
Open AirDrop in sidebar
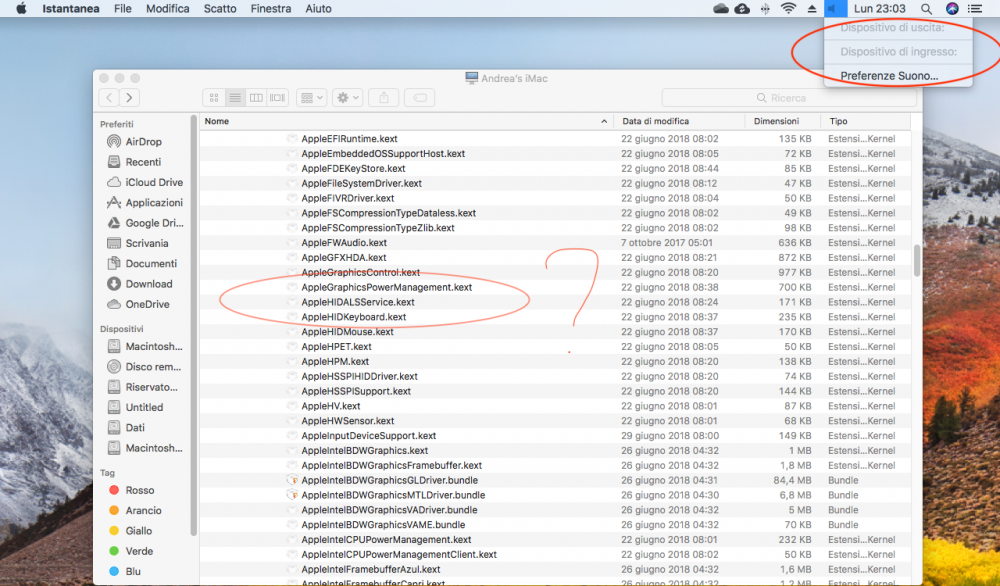click(x=143, y=142)
